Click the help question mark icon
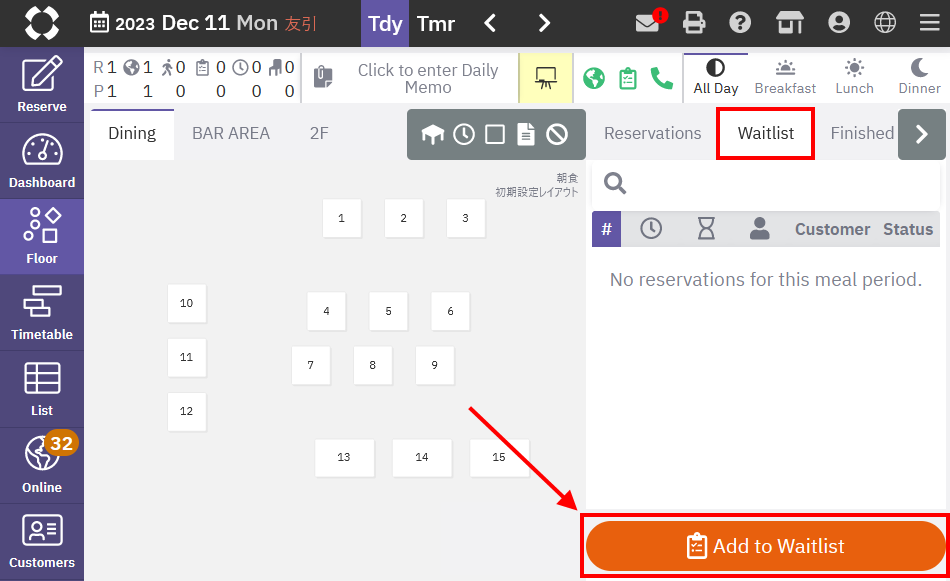This screenshot has width=950, height=581. point(740,23)
